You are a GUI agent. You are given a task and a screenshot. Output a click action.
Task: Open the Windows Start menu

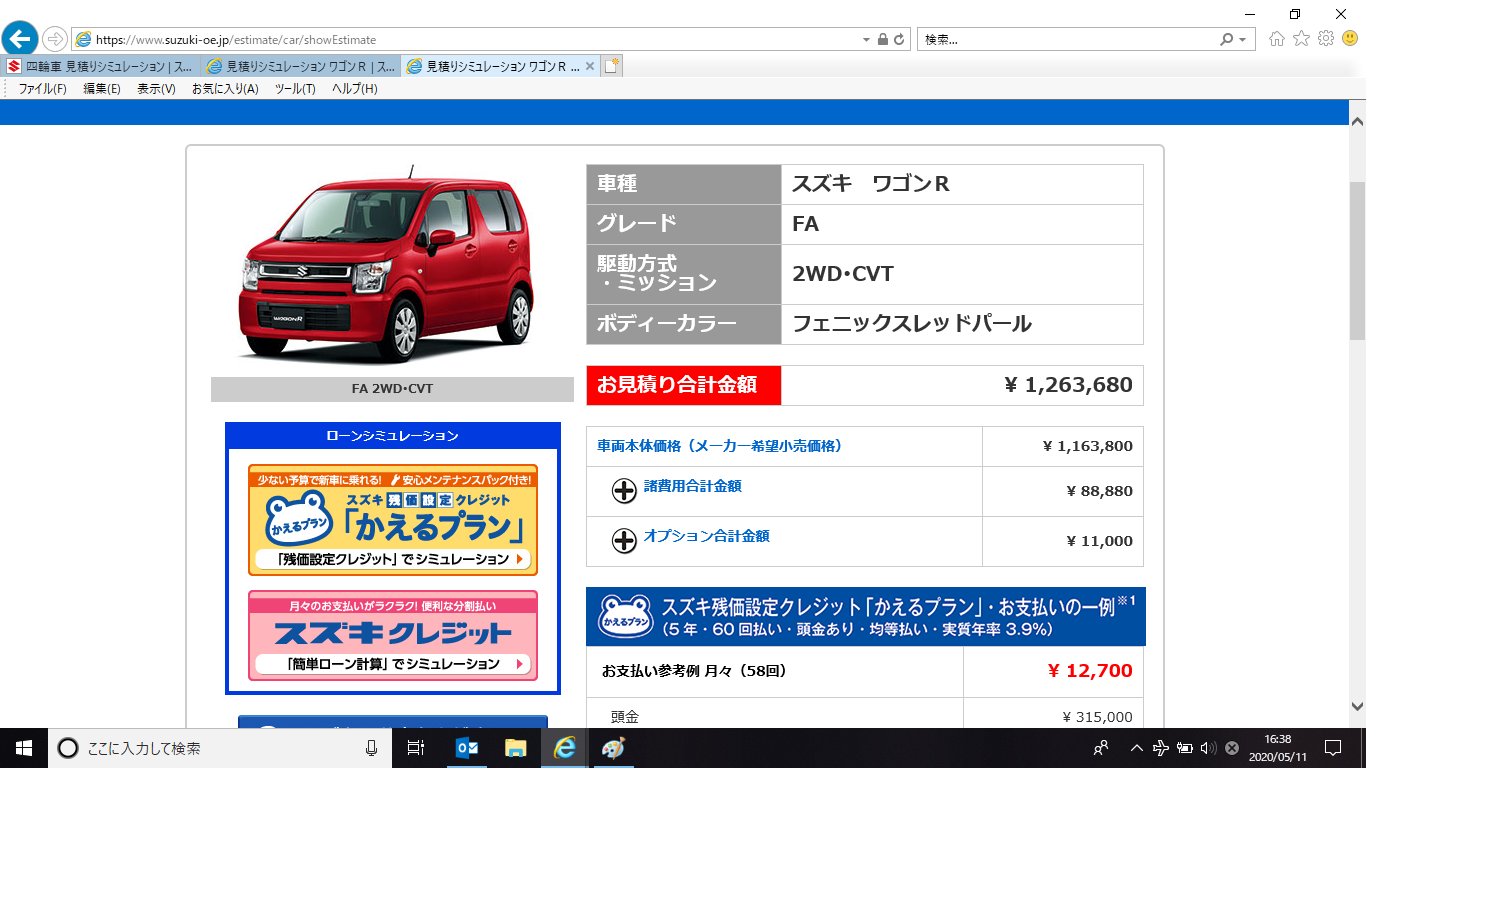[x=24, y=748]
